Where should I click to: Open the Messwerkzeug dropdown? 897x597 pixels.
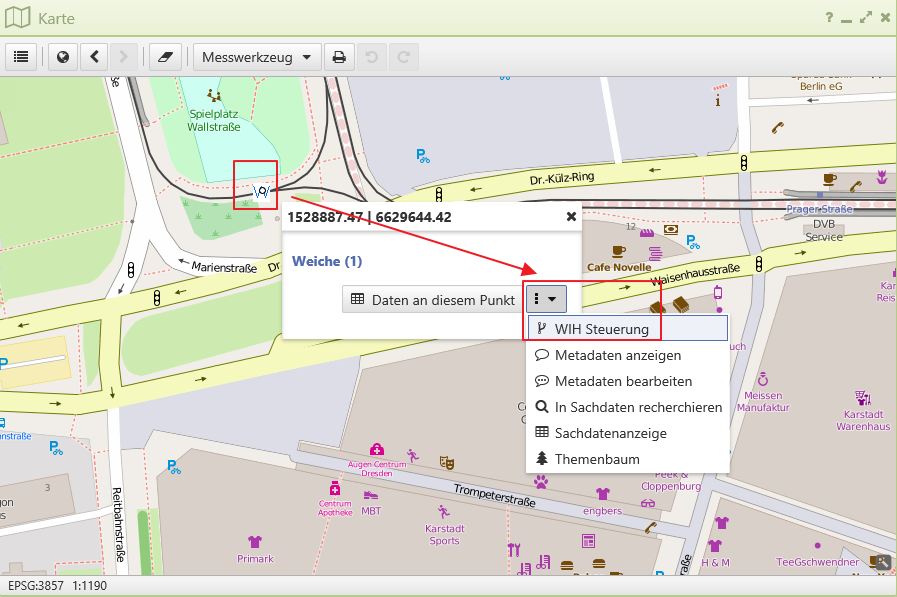pyautogui.click(x=257, y=57)
